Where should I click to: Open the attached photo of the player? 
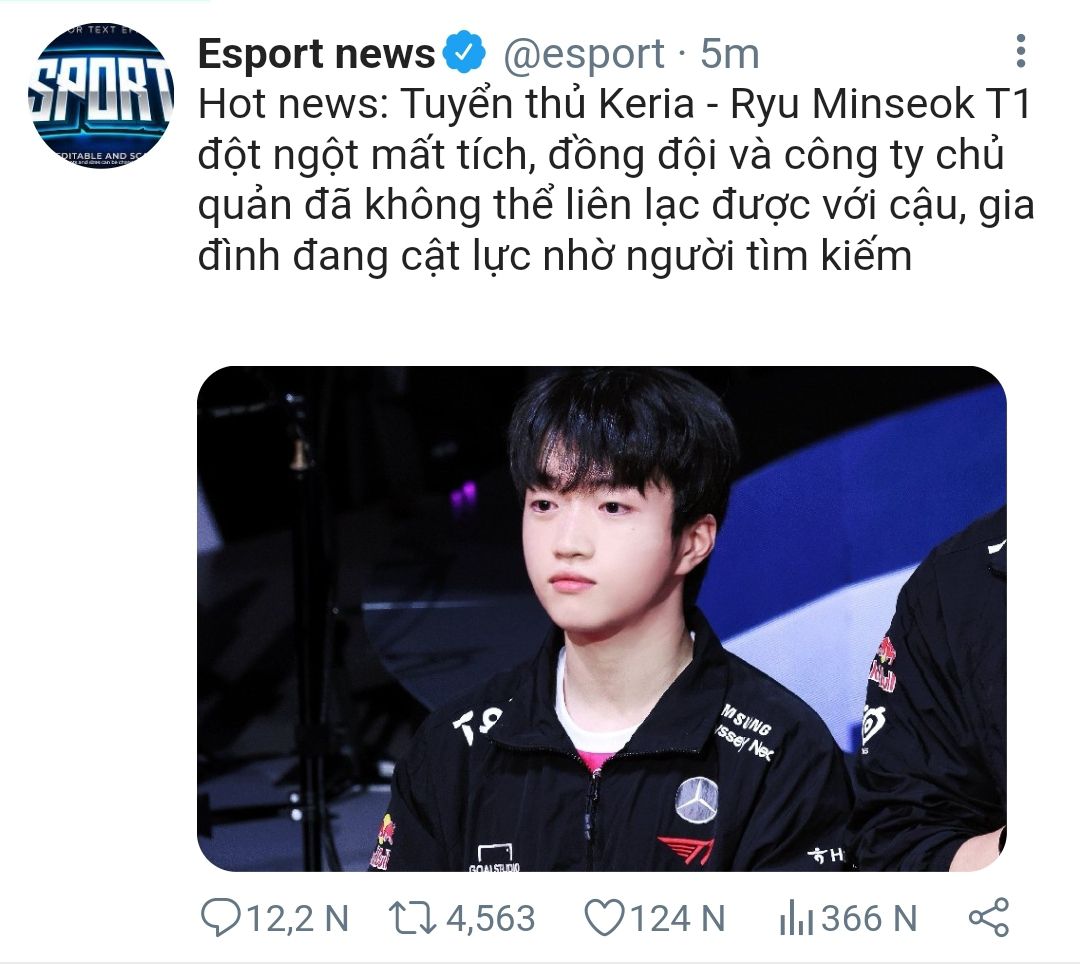[x=602, y=619]
